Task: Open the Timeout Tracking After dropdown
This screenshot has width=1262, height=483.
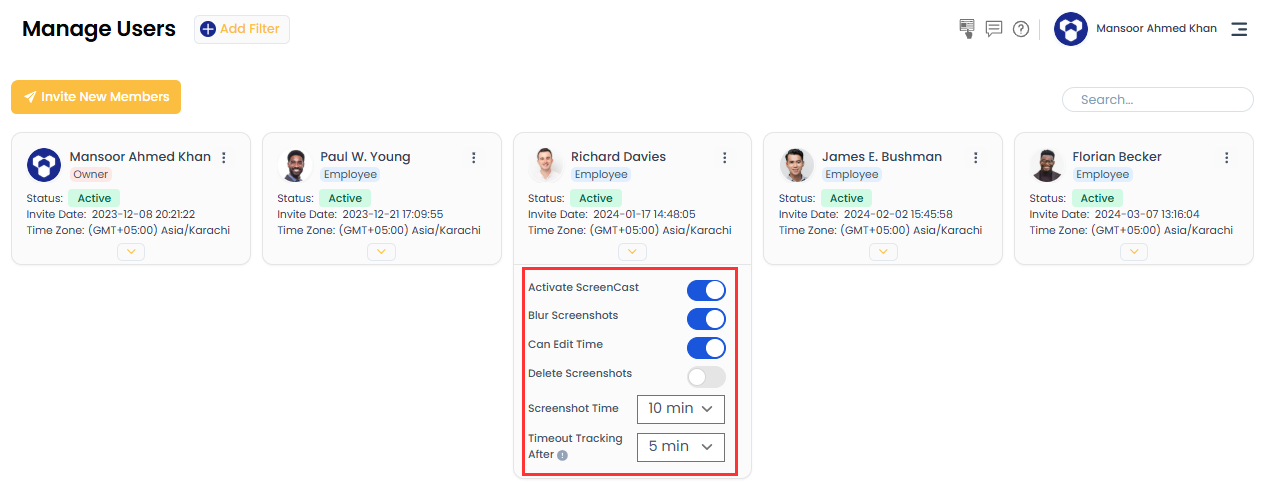Action: click(x=680, y=447)
